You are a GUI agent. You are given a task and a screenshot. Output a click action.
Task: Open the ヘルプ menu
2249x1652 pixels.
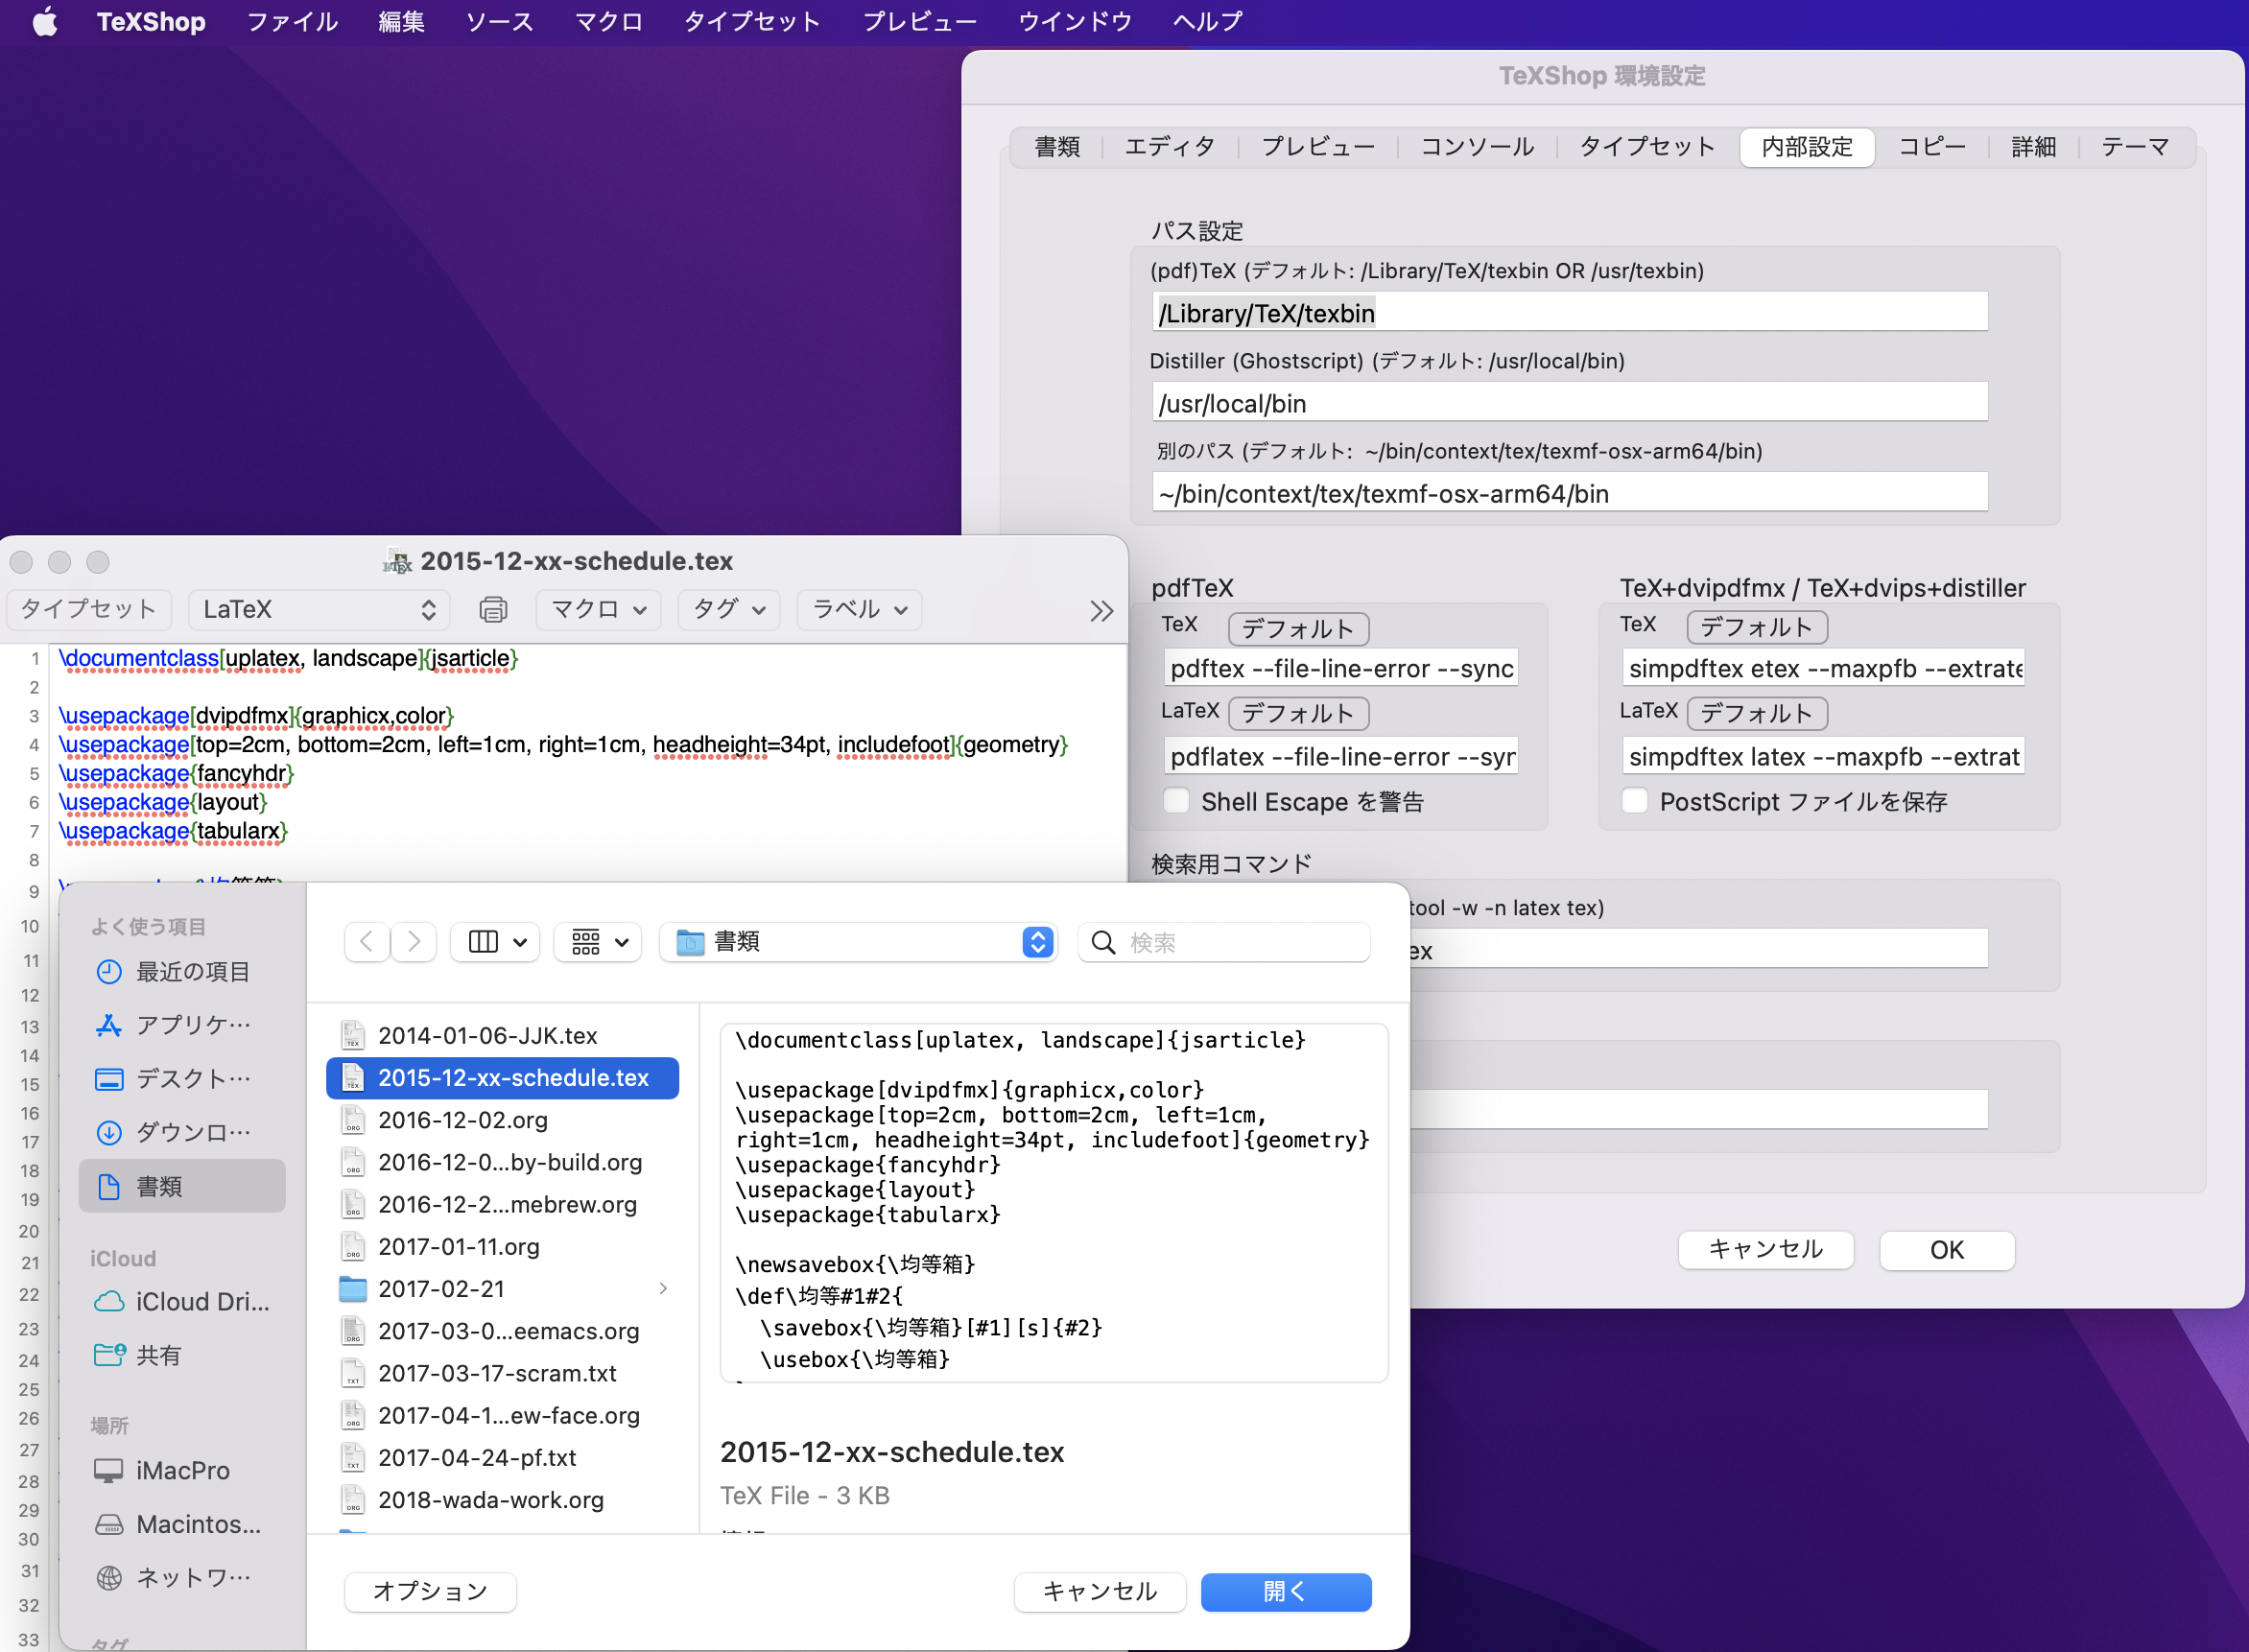coord(1207,21)
